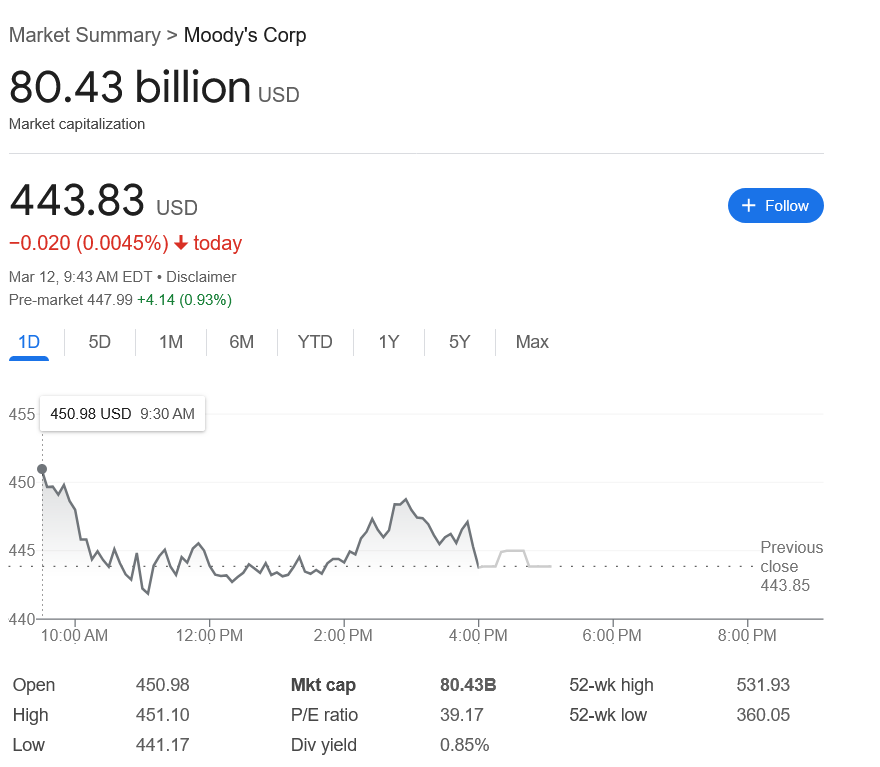Viewport: 880px width, 767px height.
Task: Click the 80.43B market cap value
Action: tap(468, 685)
